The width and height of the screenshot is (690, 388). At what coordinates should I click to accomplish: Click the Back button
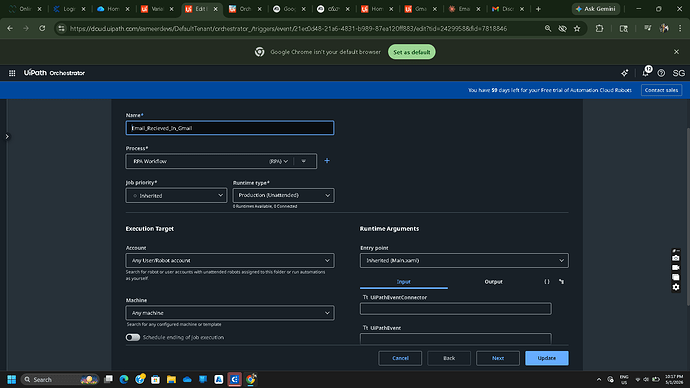tap(449, 358)
